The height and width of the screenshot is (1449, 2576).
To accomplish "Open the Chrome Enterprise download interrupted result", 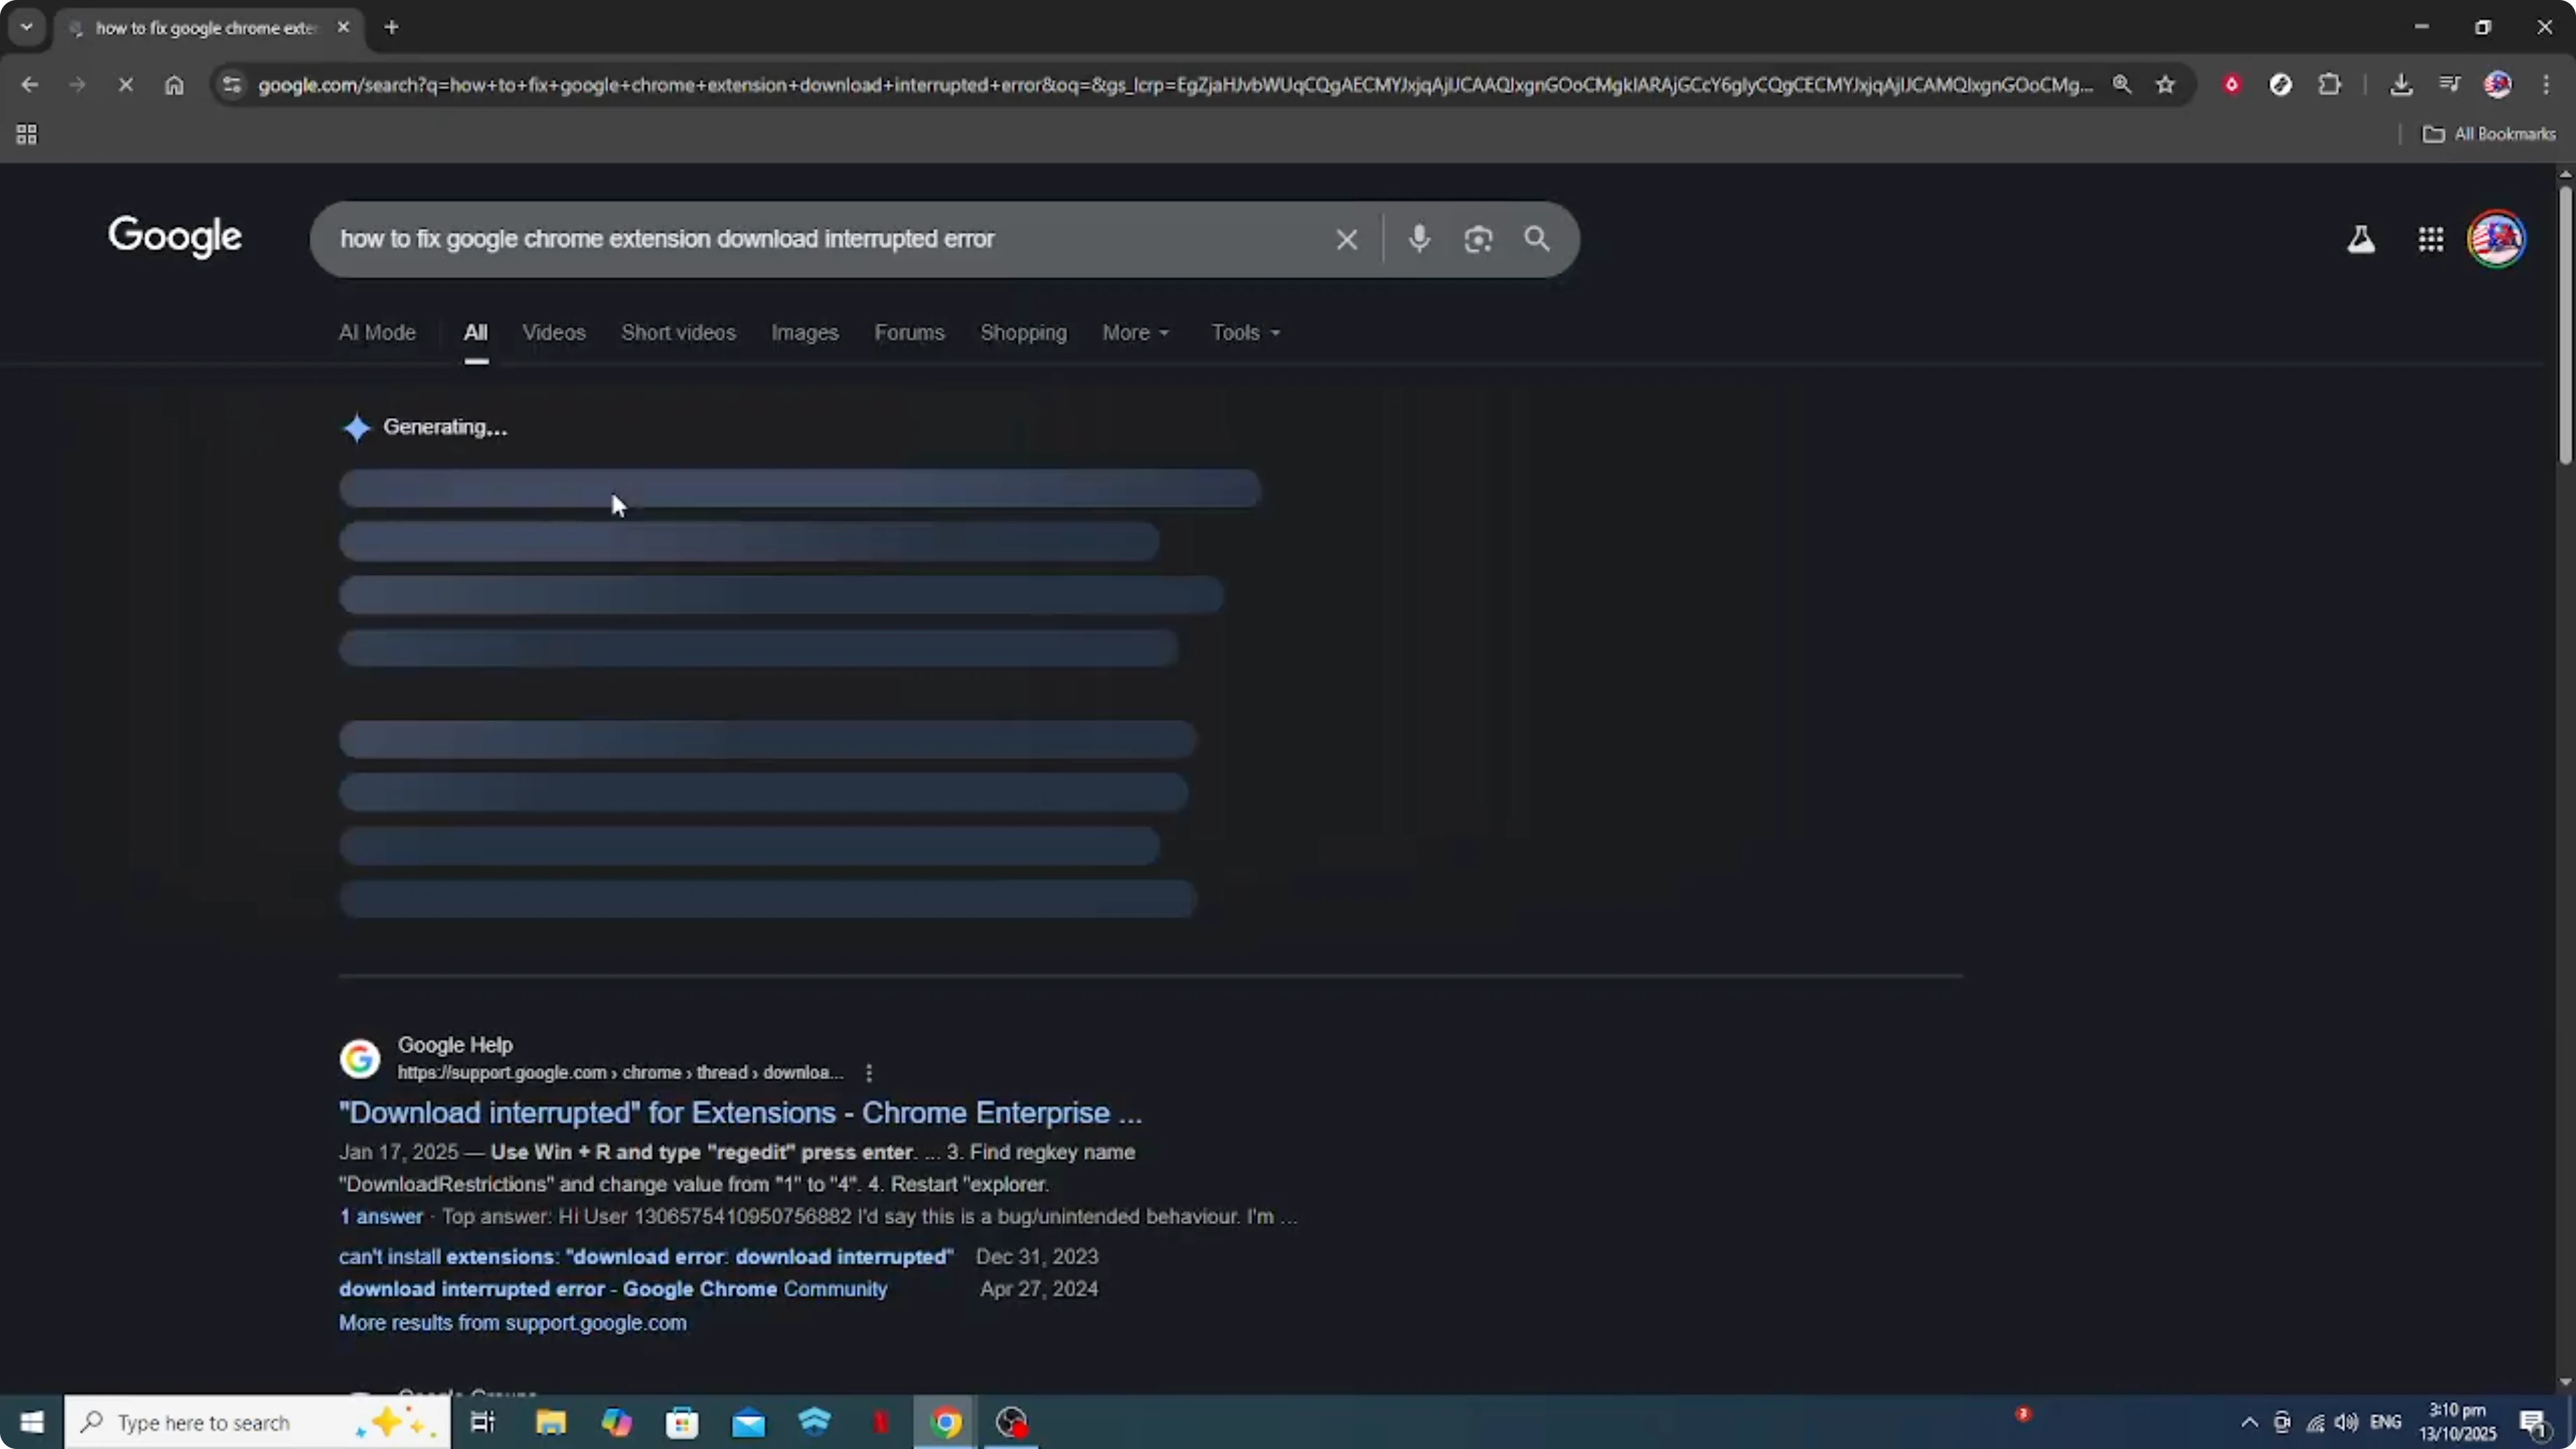I will click(739, 1113).
